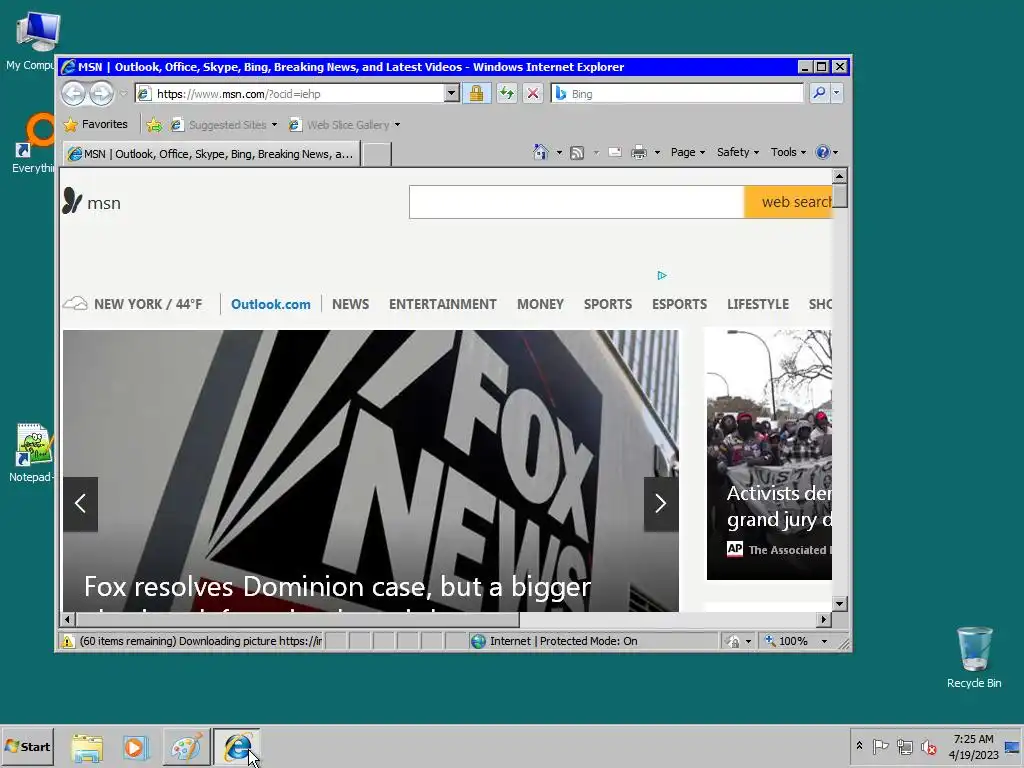
Task: Open the Start menu
Action: tap(27, 746)
